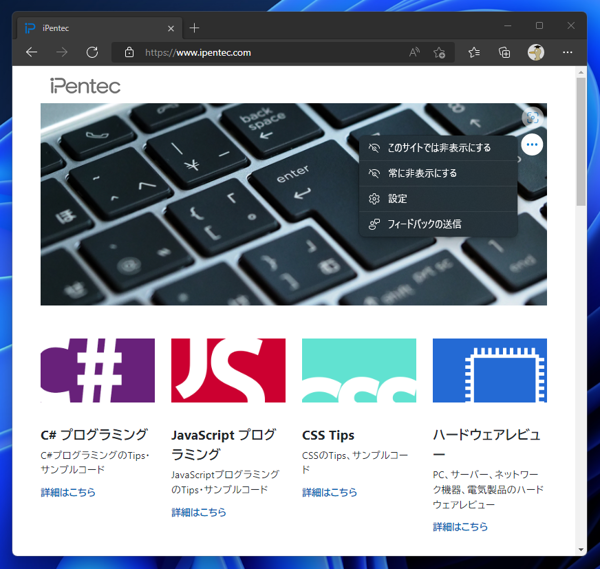This screenshot has width=600, height=569.
Task: Click the blue three-dot image options button
Action: tap(532, 145)
